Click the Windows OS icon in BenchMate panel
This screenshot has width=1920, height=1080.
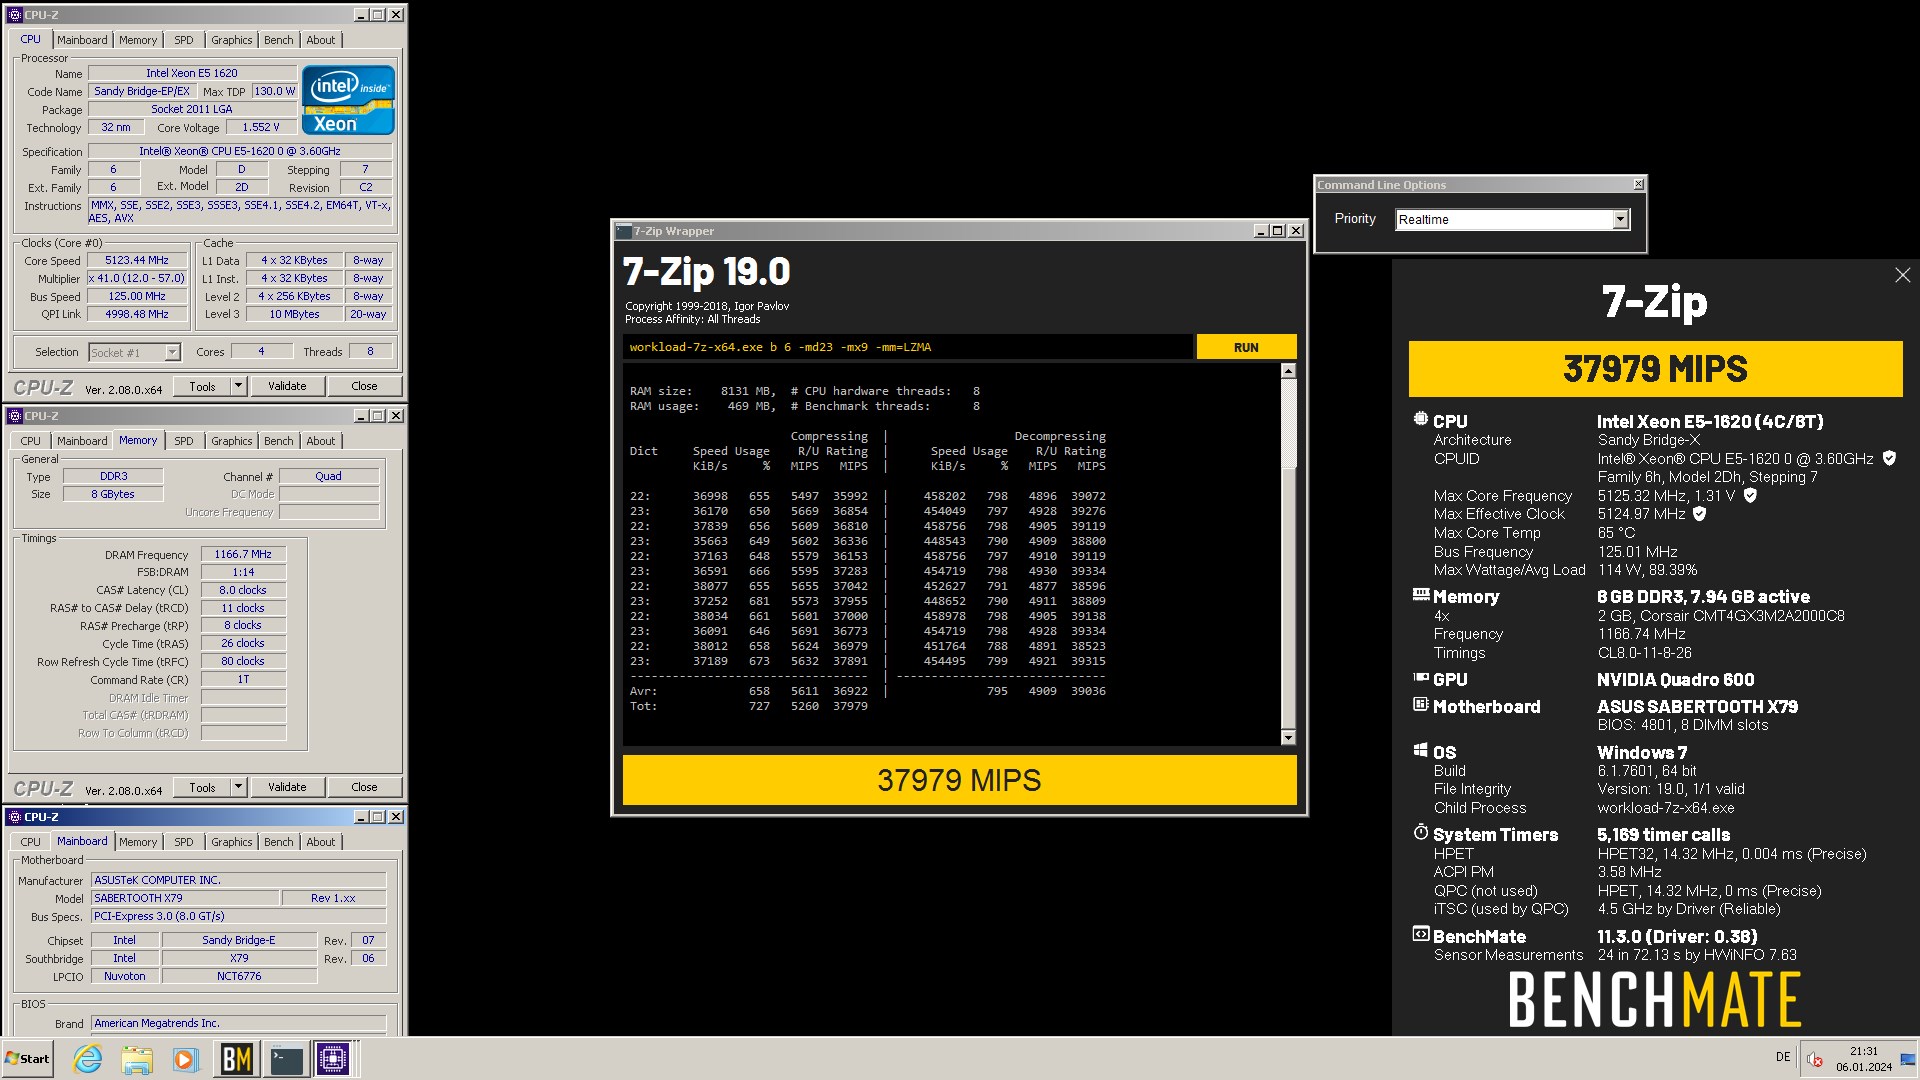pyautogui.click(x=1420, y=750)
